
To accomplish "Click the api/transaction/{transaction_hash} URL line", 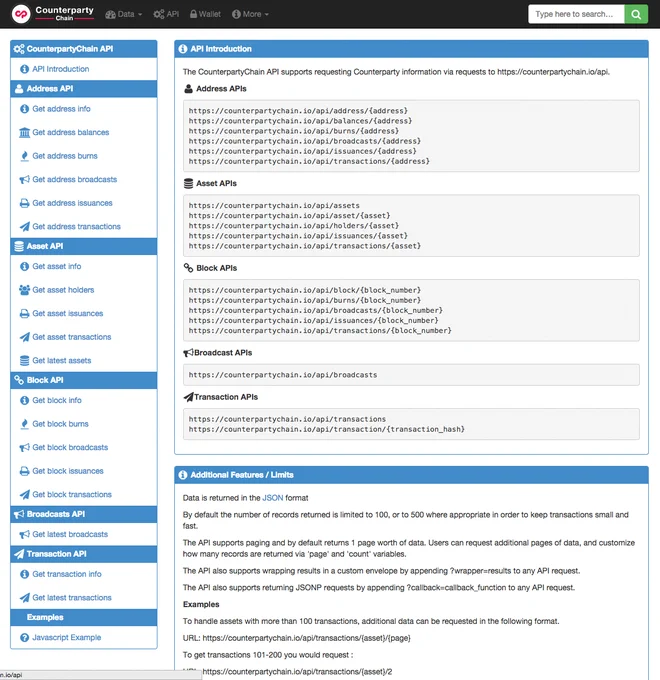I will coord(327,429).
